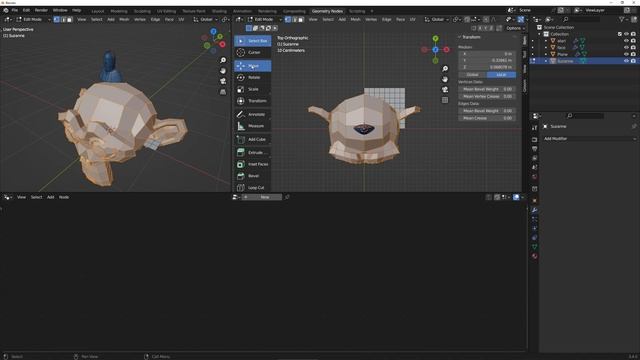Open Object Data green triangle properties tab
The width and height of the screenshot is (640, 360).
point(534,247)
